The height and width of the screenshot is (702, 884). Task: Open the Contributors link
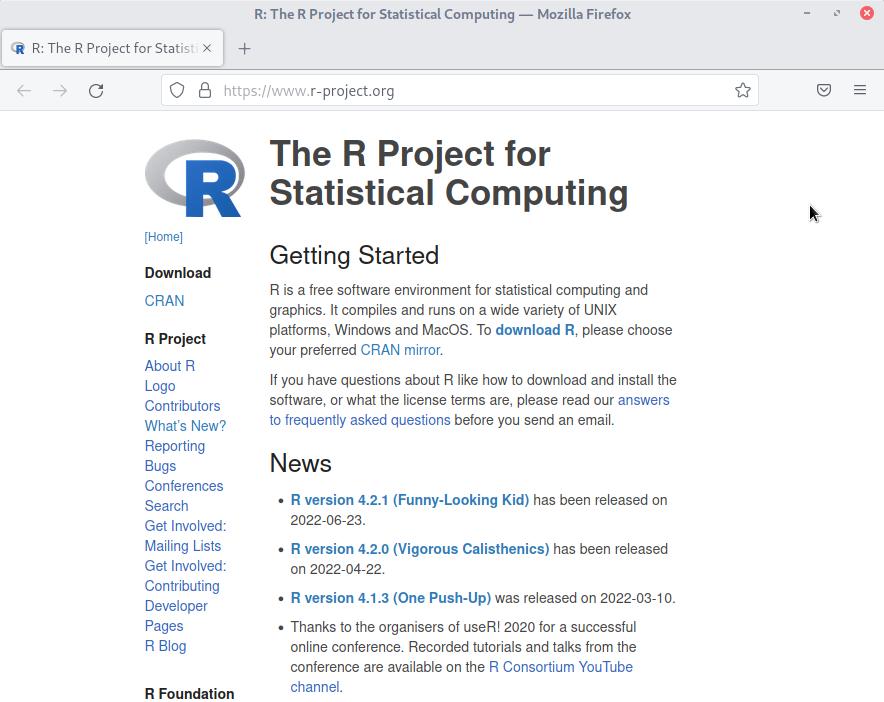[x=182, y=406]
